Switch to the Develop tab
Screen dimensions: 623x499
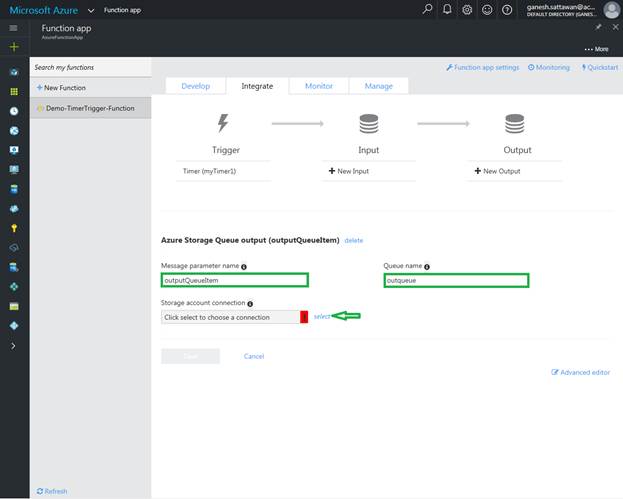[x=195, y=86]
